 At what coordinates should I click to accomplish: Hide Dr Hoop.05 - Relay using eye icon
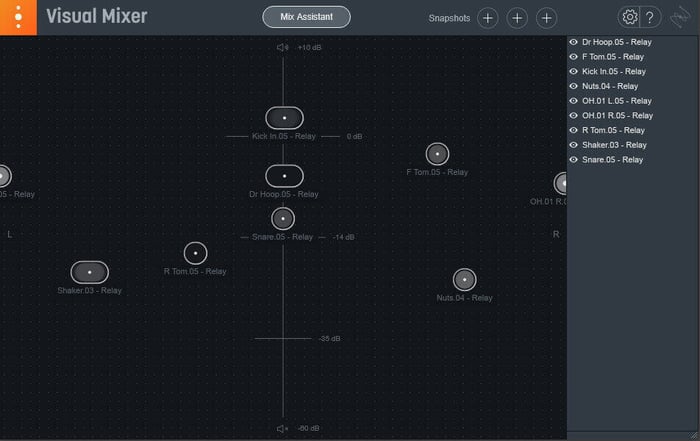[x=574, y=42]
